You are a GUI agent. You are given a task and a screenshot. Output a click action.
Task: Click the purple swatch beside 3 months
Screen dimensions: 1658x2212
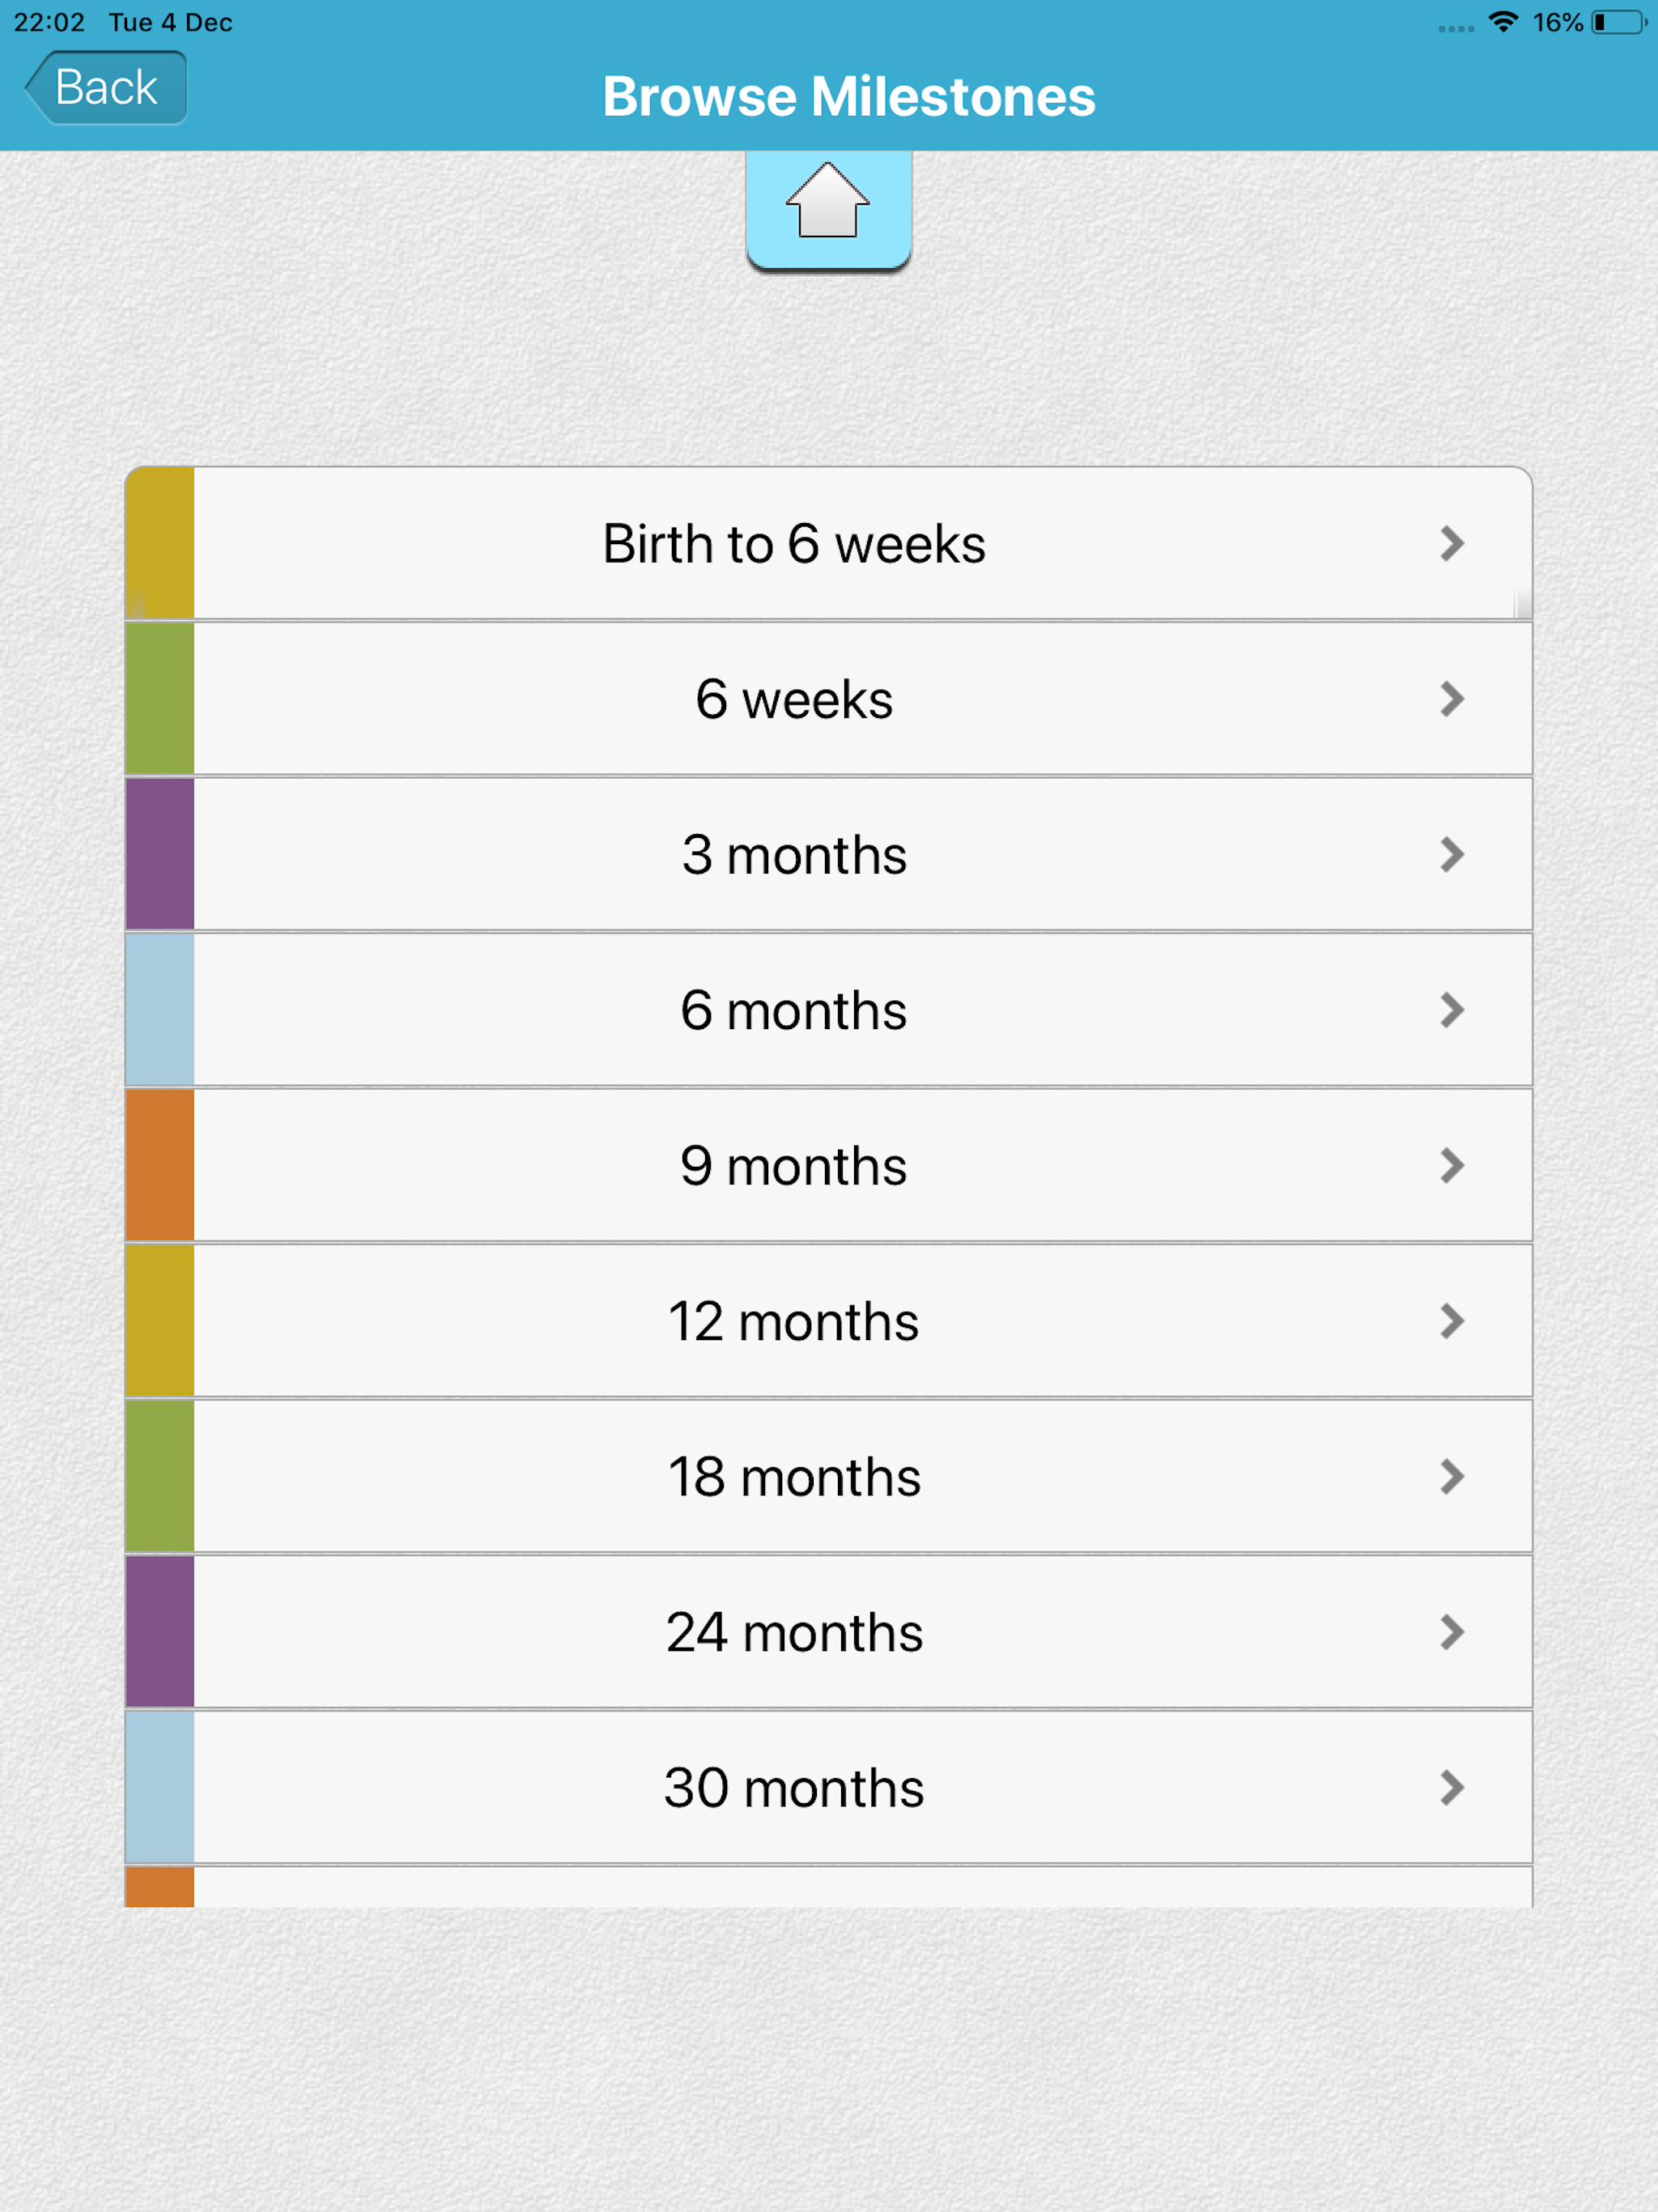click(160, 855)
